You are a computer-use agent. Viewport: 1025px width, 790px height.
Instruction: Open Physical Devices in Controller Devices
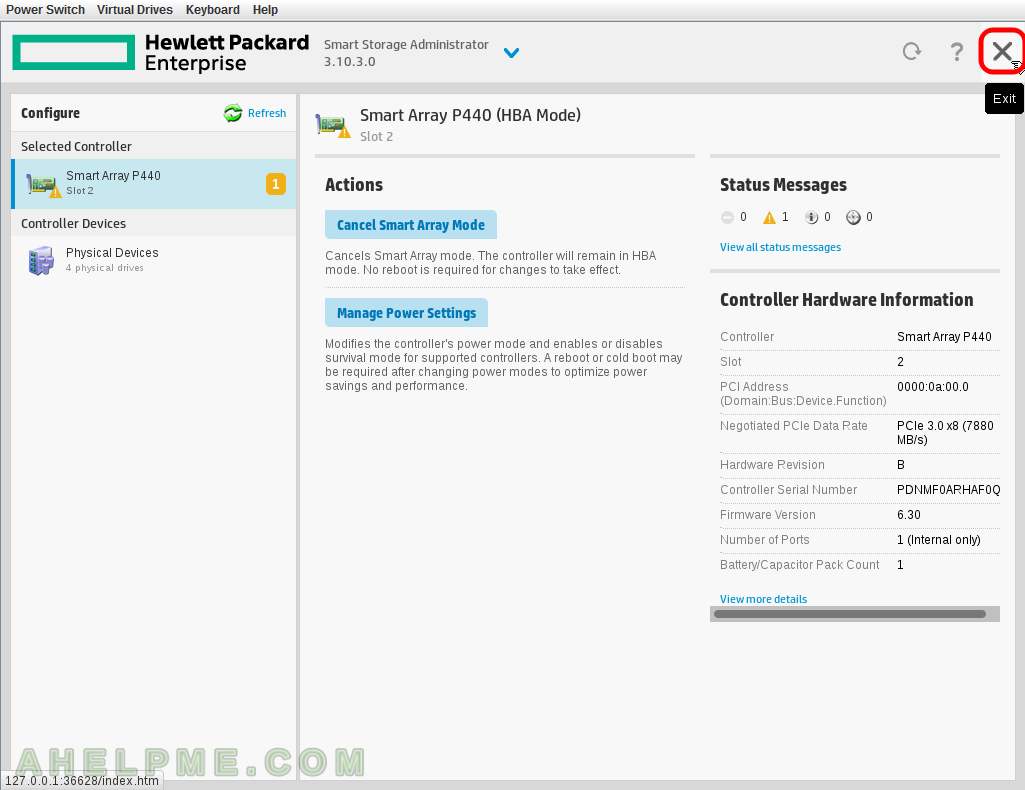154,259
